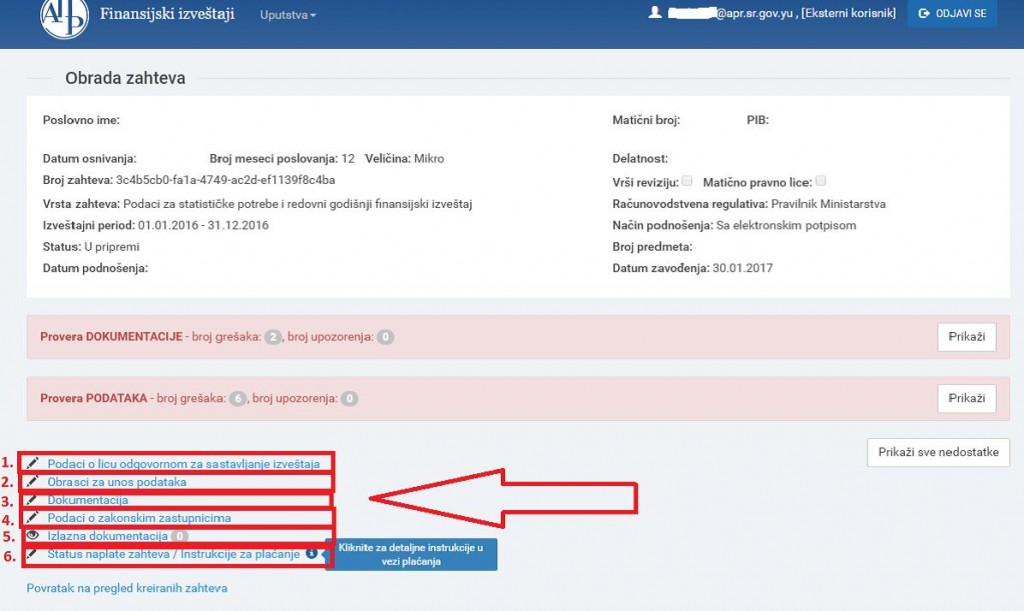The width and height of the screenshot is (1024, 611).
Task: Click pencil icon next to Obrasci za unos podataka
Action: (x=33, y=481)
